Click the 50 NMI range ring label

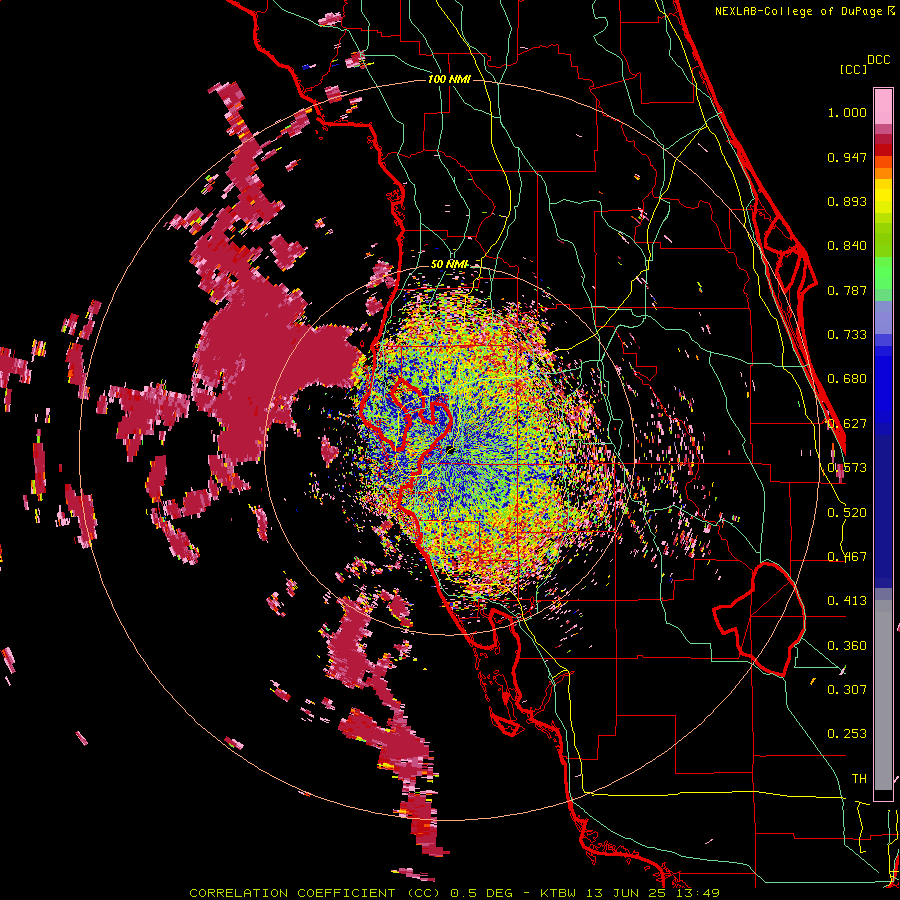coord(449,264)
